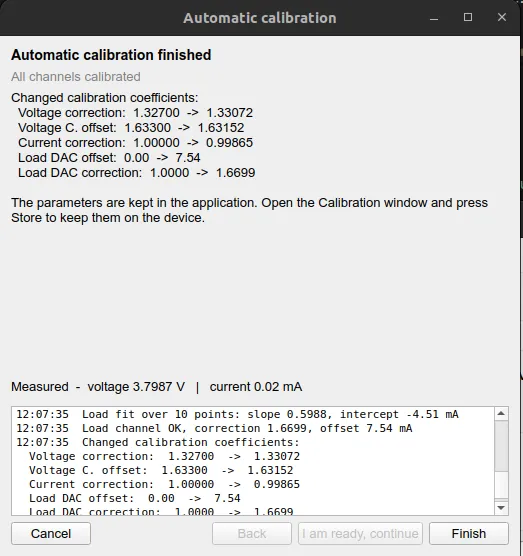
Task: Click the disabled Back button
Action: (252, 533)
